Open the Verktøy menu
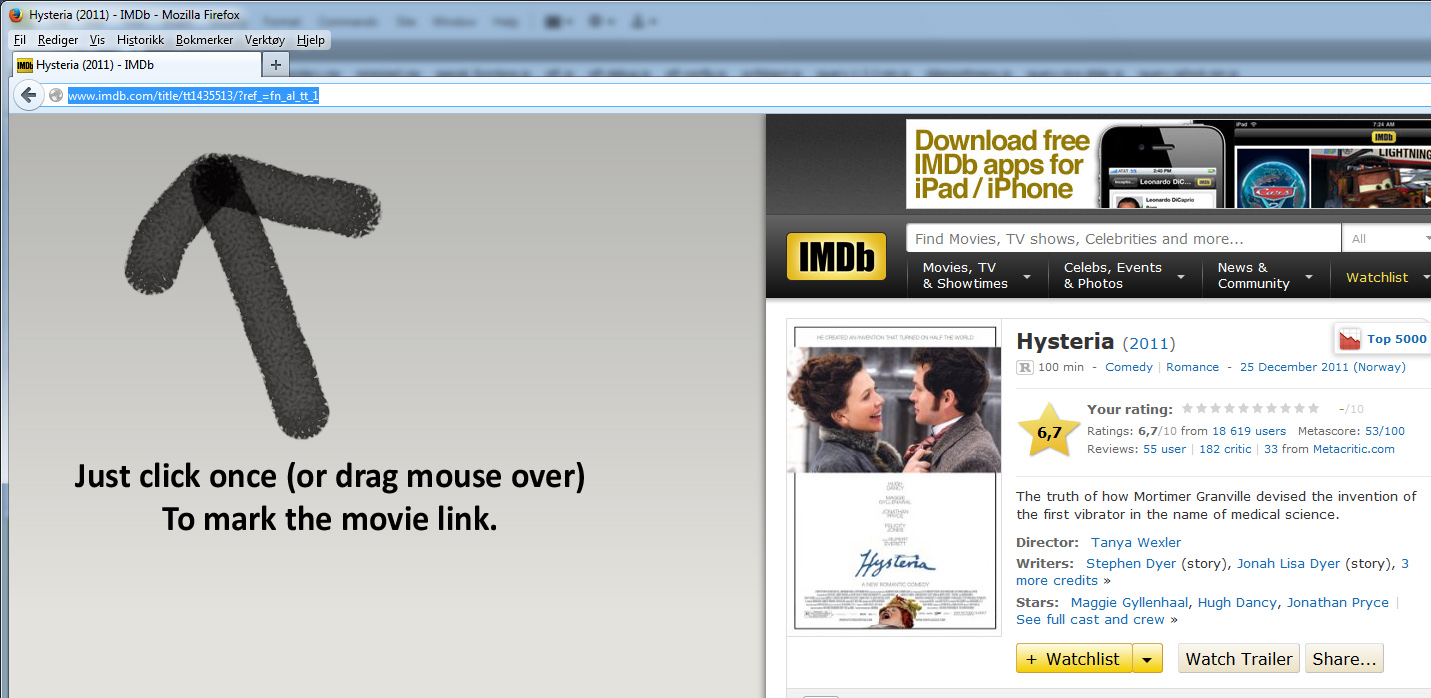This screenshot has width=1431, height=698. tap(265, 40)
